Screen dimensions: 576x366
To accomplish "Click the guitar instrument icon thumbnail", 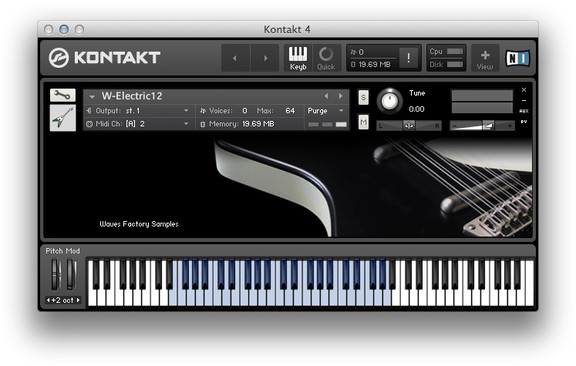I will coord(62,118).
